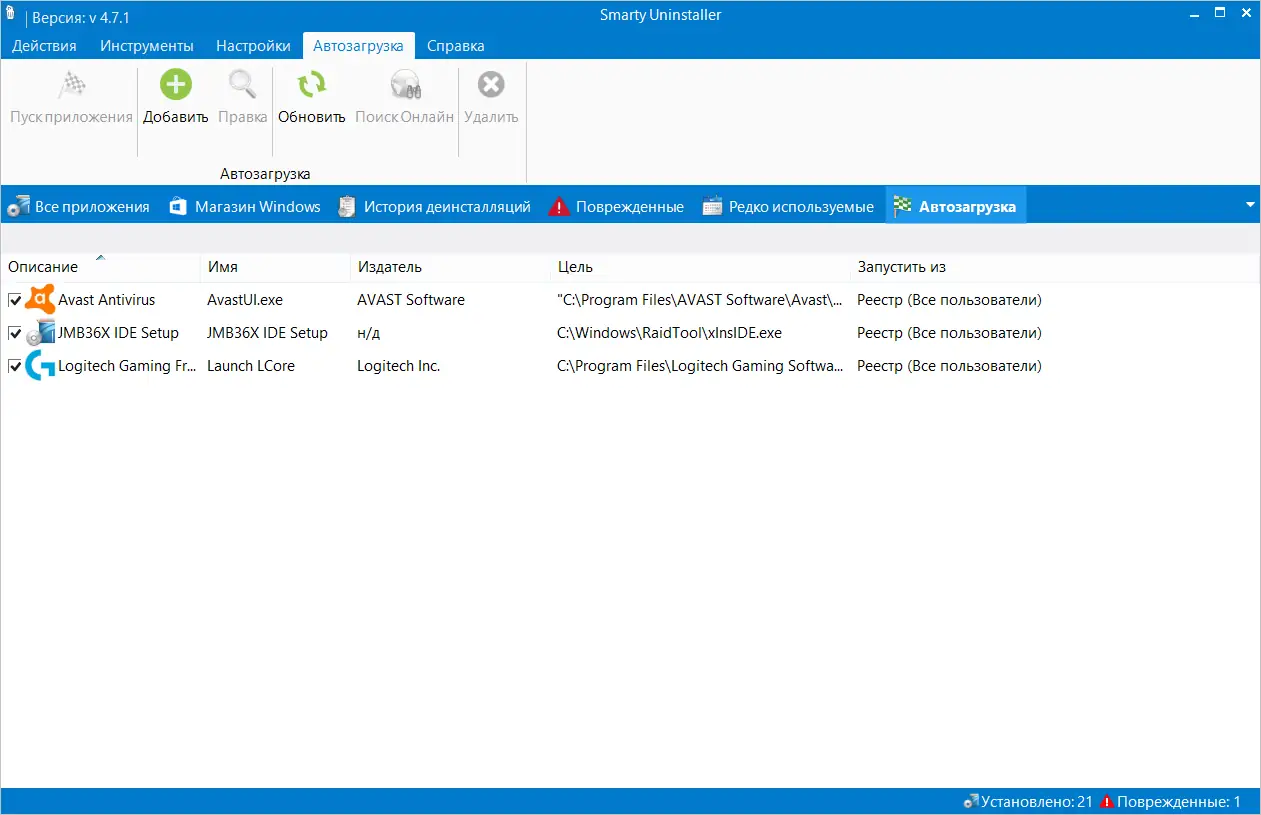Uncheck the Avast Antivirus startup checkbox
Image resolution: width=1261 pixels, height=815 pixels.
click(15, 300)
